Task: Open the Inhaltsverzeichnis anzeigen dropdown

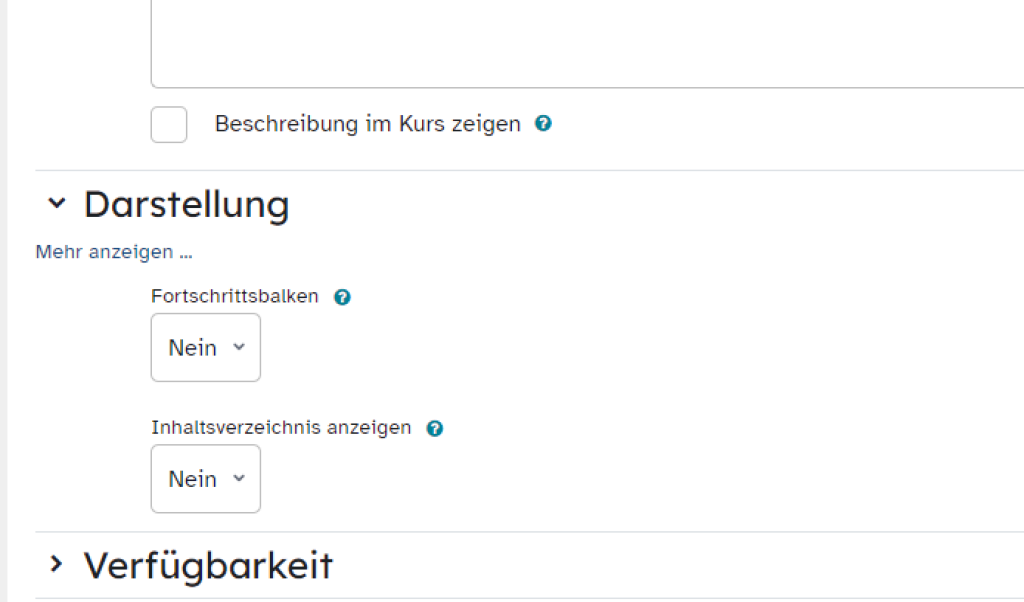Action: pos(206,479)
